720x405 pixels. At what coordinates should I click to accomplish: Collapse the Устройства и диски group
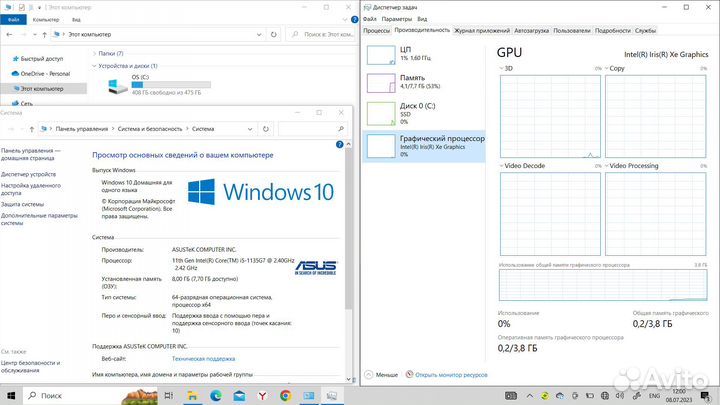tap(96, 66)
